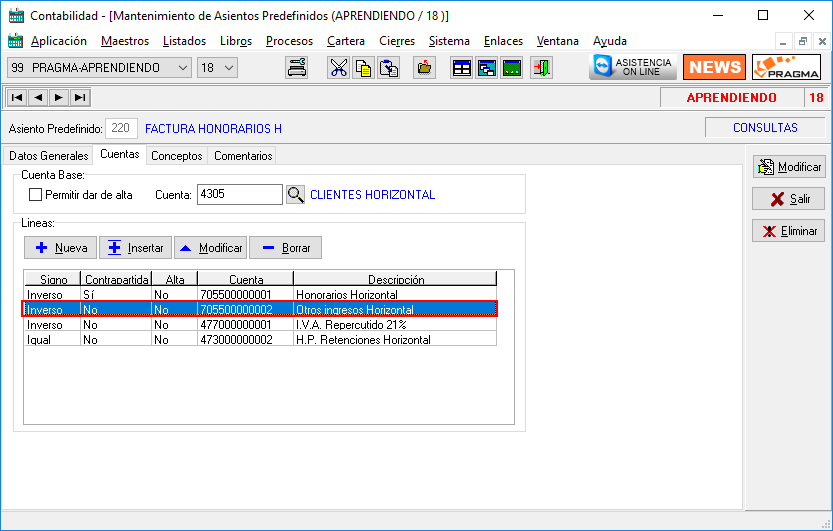Select row Honorarios Horizontal
Screen dimensions: 833x531
tap(261, 294)
